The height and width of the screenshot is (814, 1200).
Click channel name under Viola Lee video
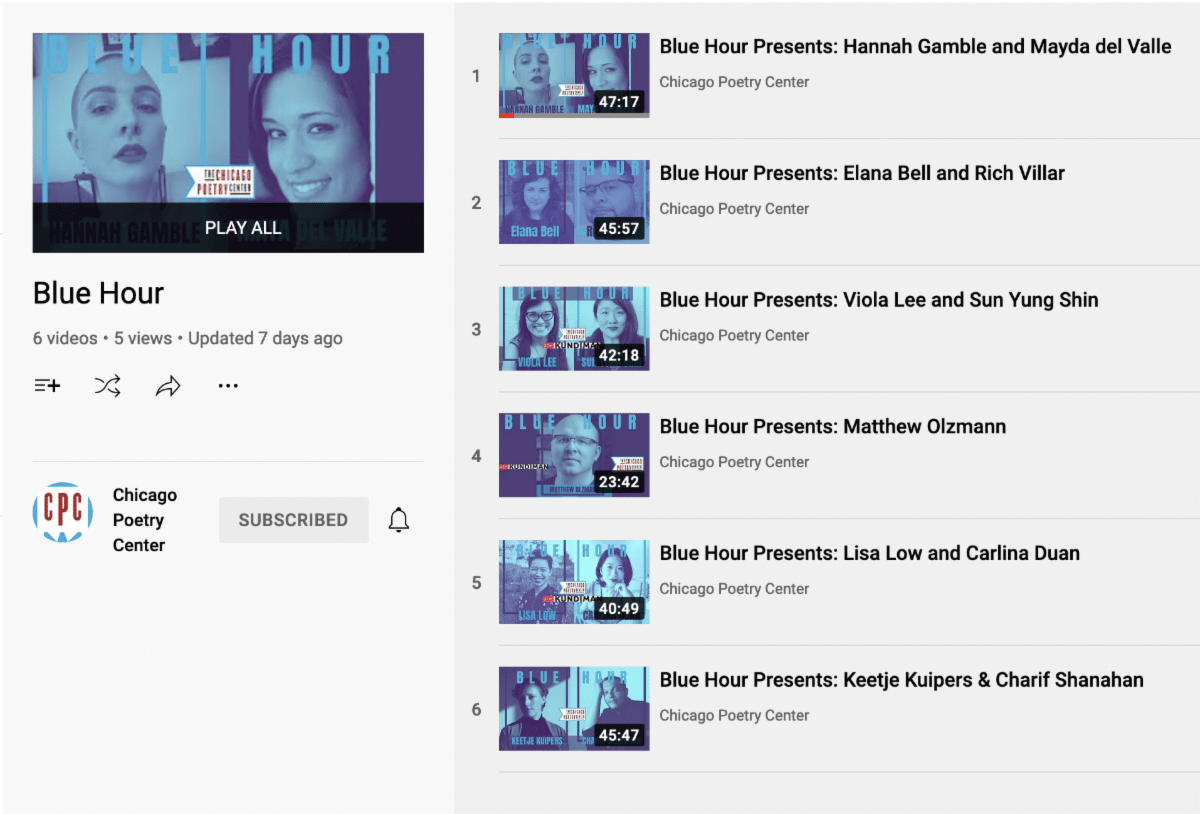pos(734,336)
